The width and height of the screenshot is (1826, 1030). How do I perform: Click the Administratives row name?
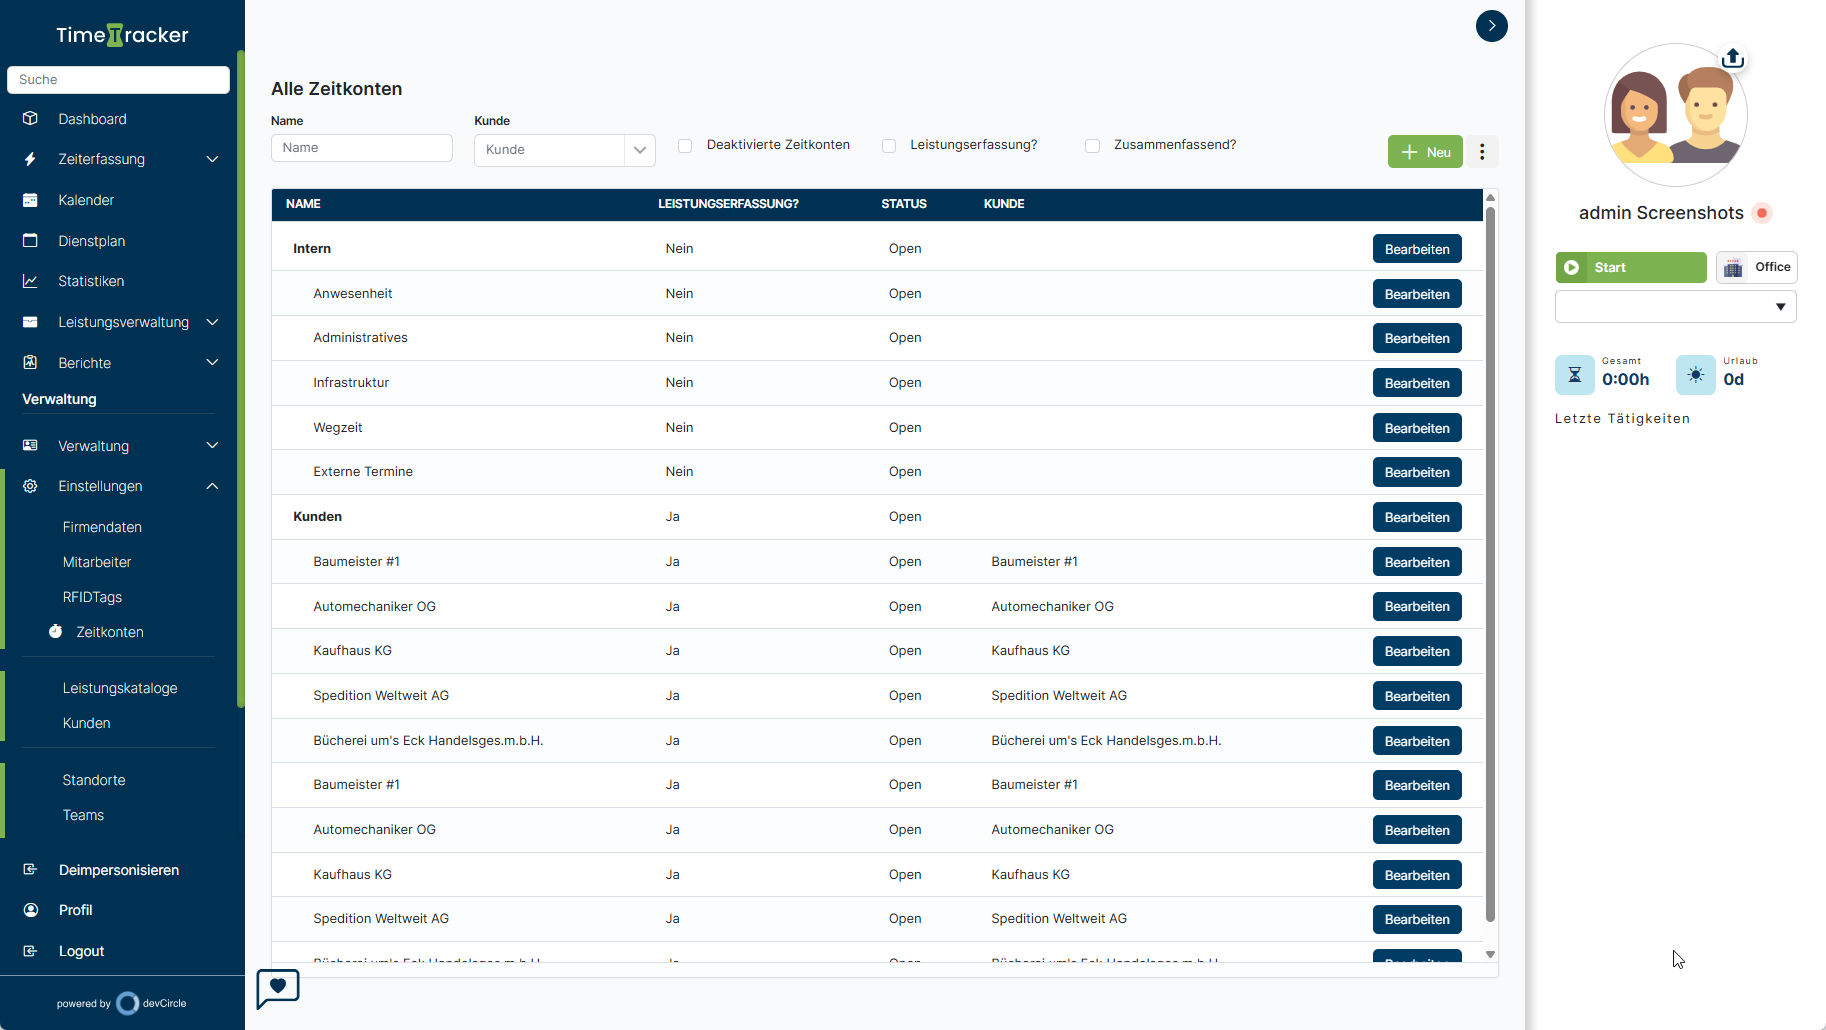[x=360, y=338]
